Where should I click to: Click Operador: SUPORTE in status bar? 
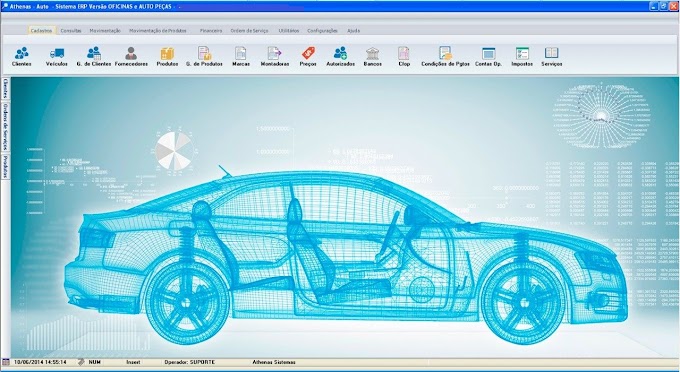(x=190, y=362)
